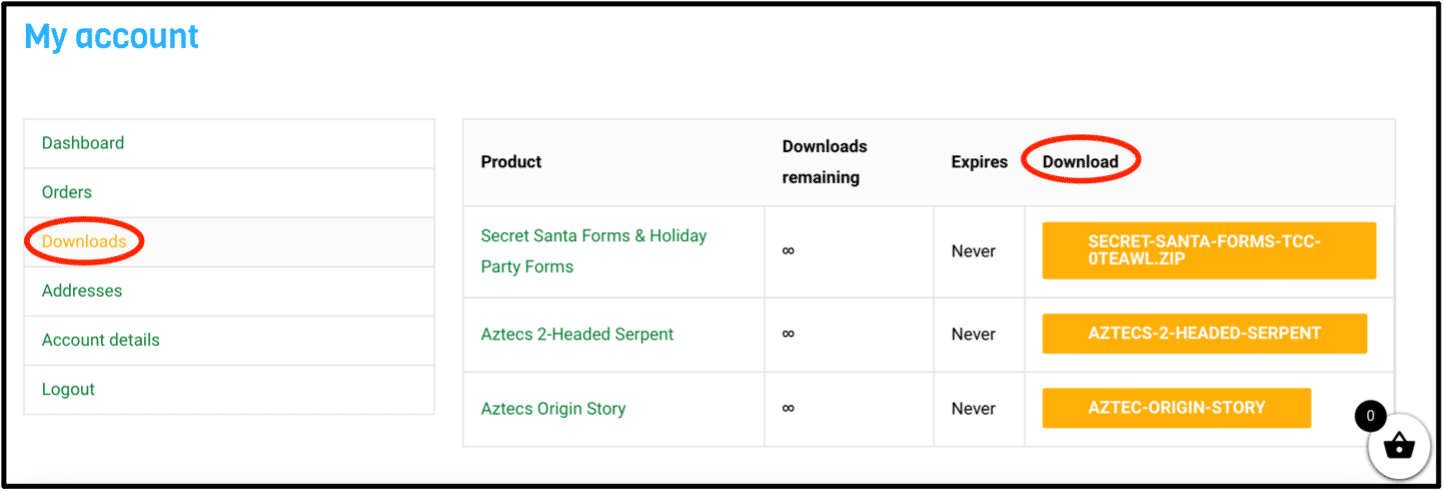
Task: Open the Addresses page
Action: pos(82,291)
